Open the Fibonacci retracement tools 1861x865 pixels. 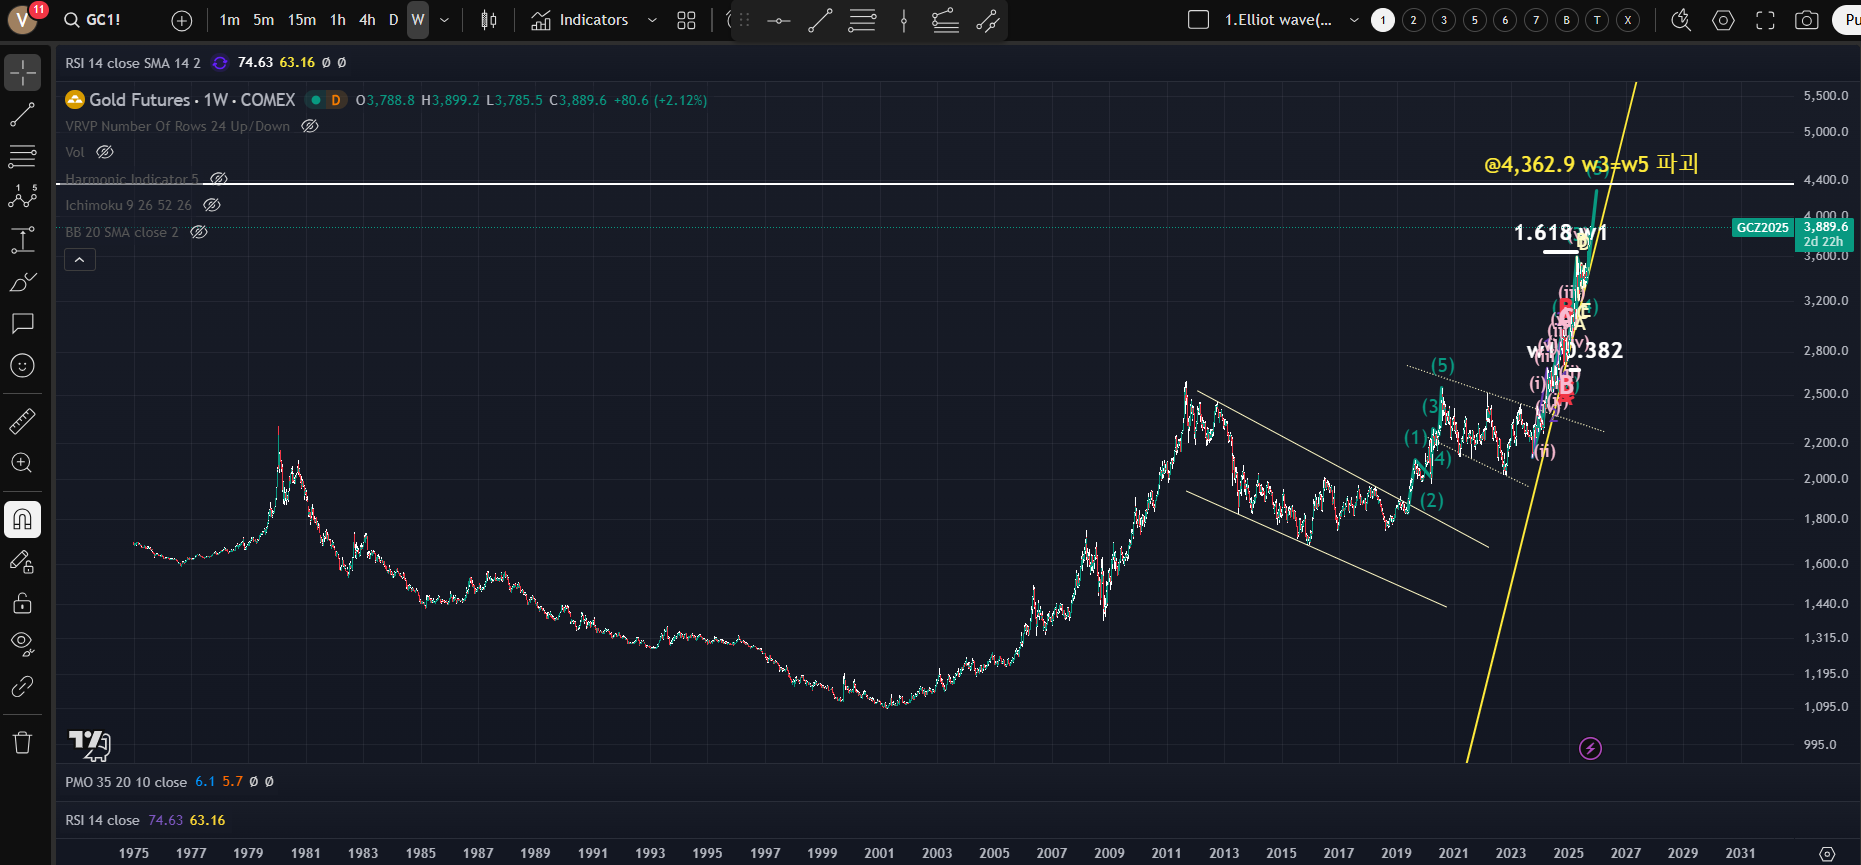tap(22, 156)
